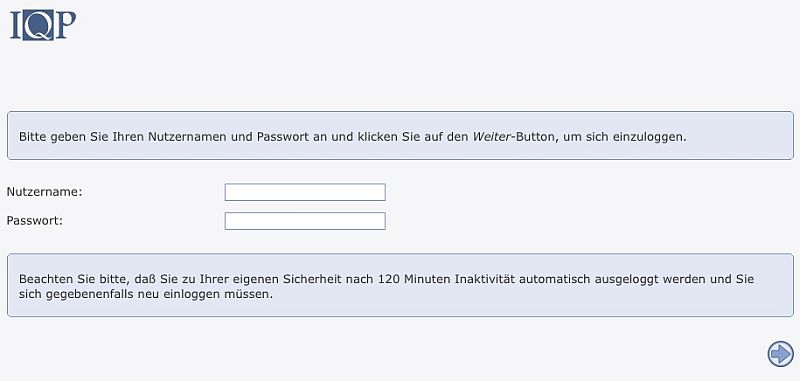Click the Nutzername: field label

click(x=44, y=192)
